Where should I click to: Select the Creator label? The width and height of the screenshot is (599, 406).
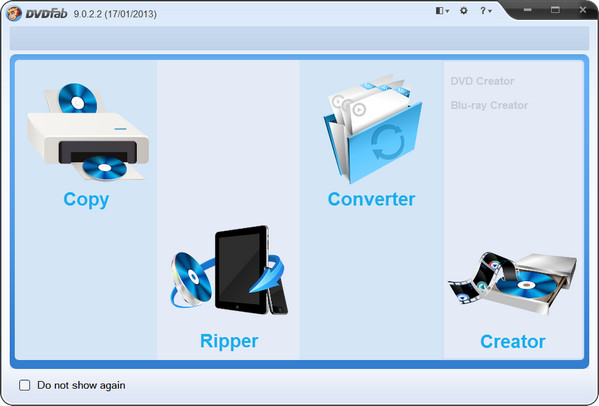click(513, 341)
